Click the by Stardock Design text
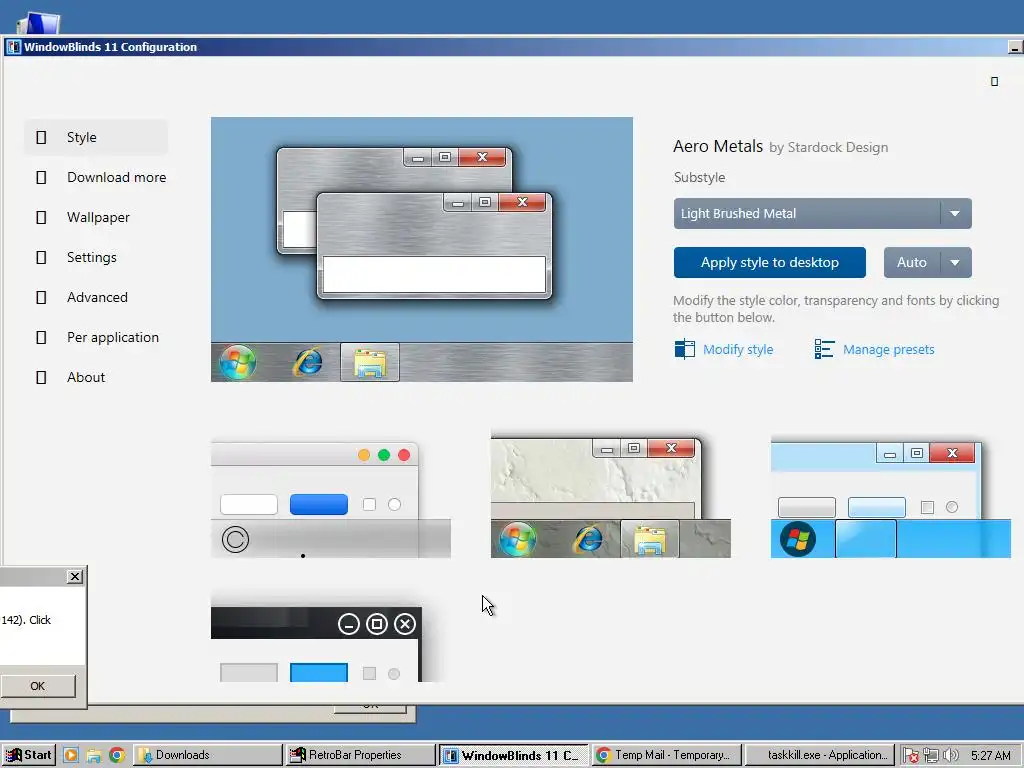Image resolution: width=1024 pixels, height=768 pixels. pos(829,148)
